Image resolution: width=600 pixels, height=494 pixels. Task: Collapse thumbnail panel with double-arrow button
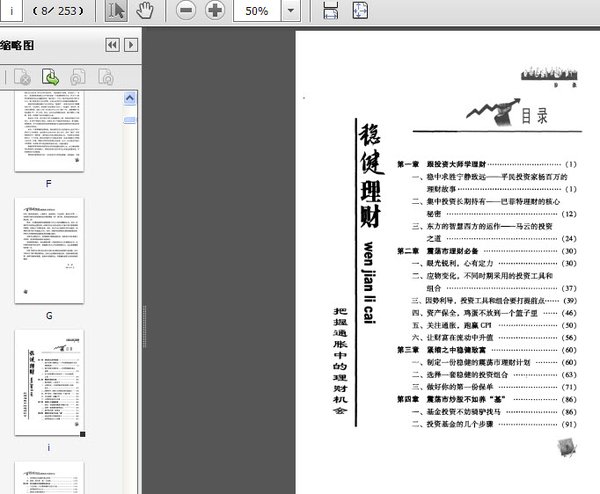tap(112, 45)
